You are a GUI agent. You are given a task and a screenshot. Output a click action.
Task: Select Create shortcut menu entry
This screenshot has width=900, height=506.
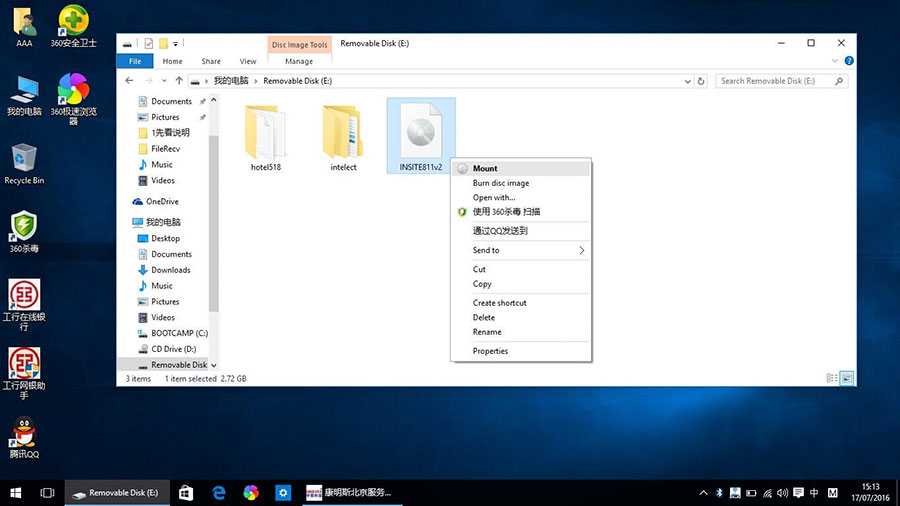pyautogui.click(x=521, y=303)
